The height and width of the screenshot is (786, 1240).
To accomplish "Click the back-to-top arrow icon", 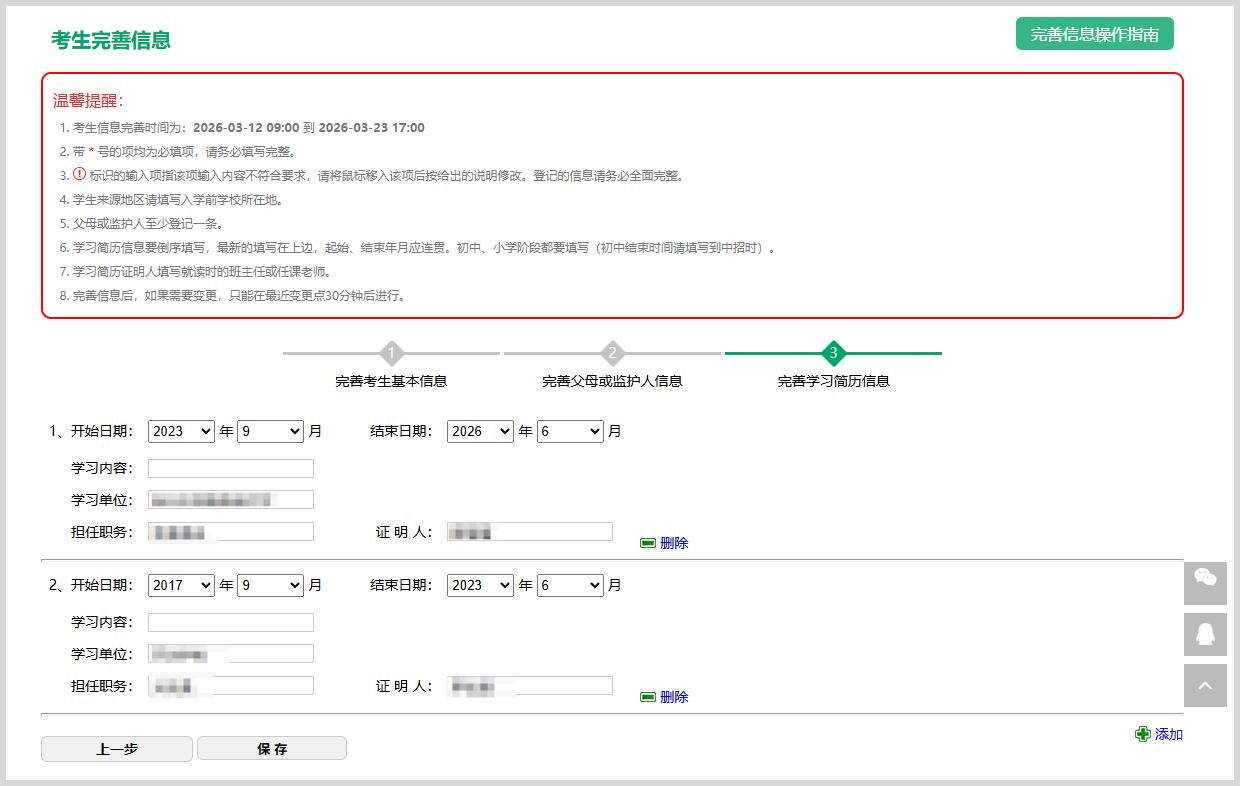I will point(1205,685).
